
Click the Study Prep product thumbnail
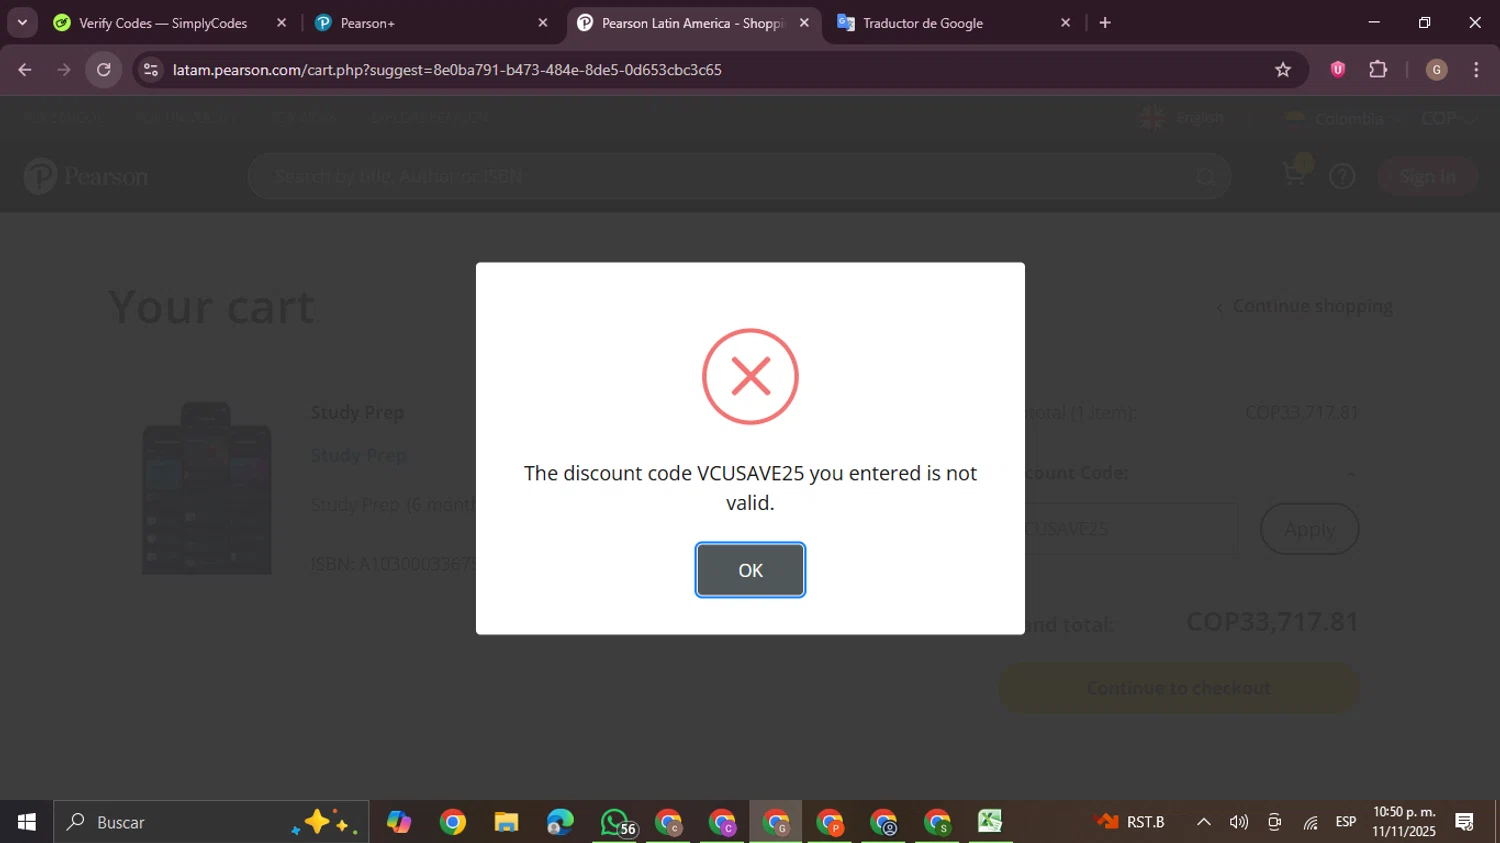(x=207, y=488)
